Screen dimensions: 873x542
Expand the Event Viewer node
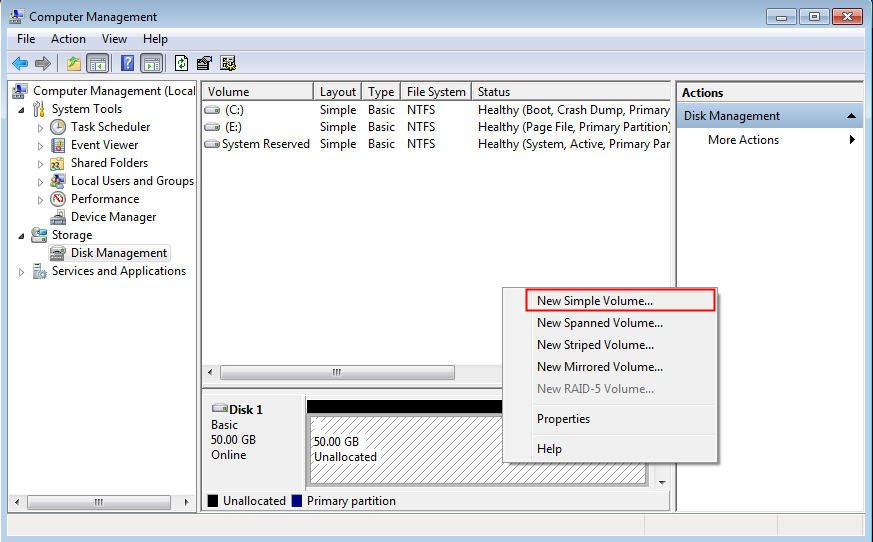coord(40,147)
